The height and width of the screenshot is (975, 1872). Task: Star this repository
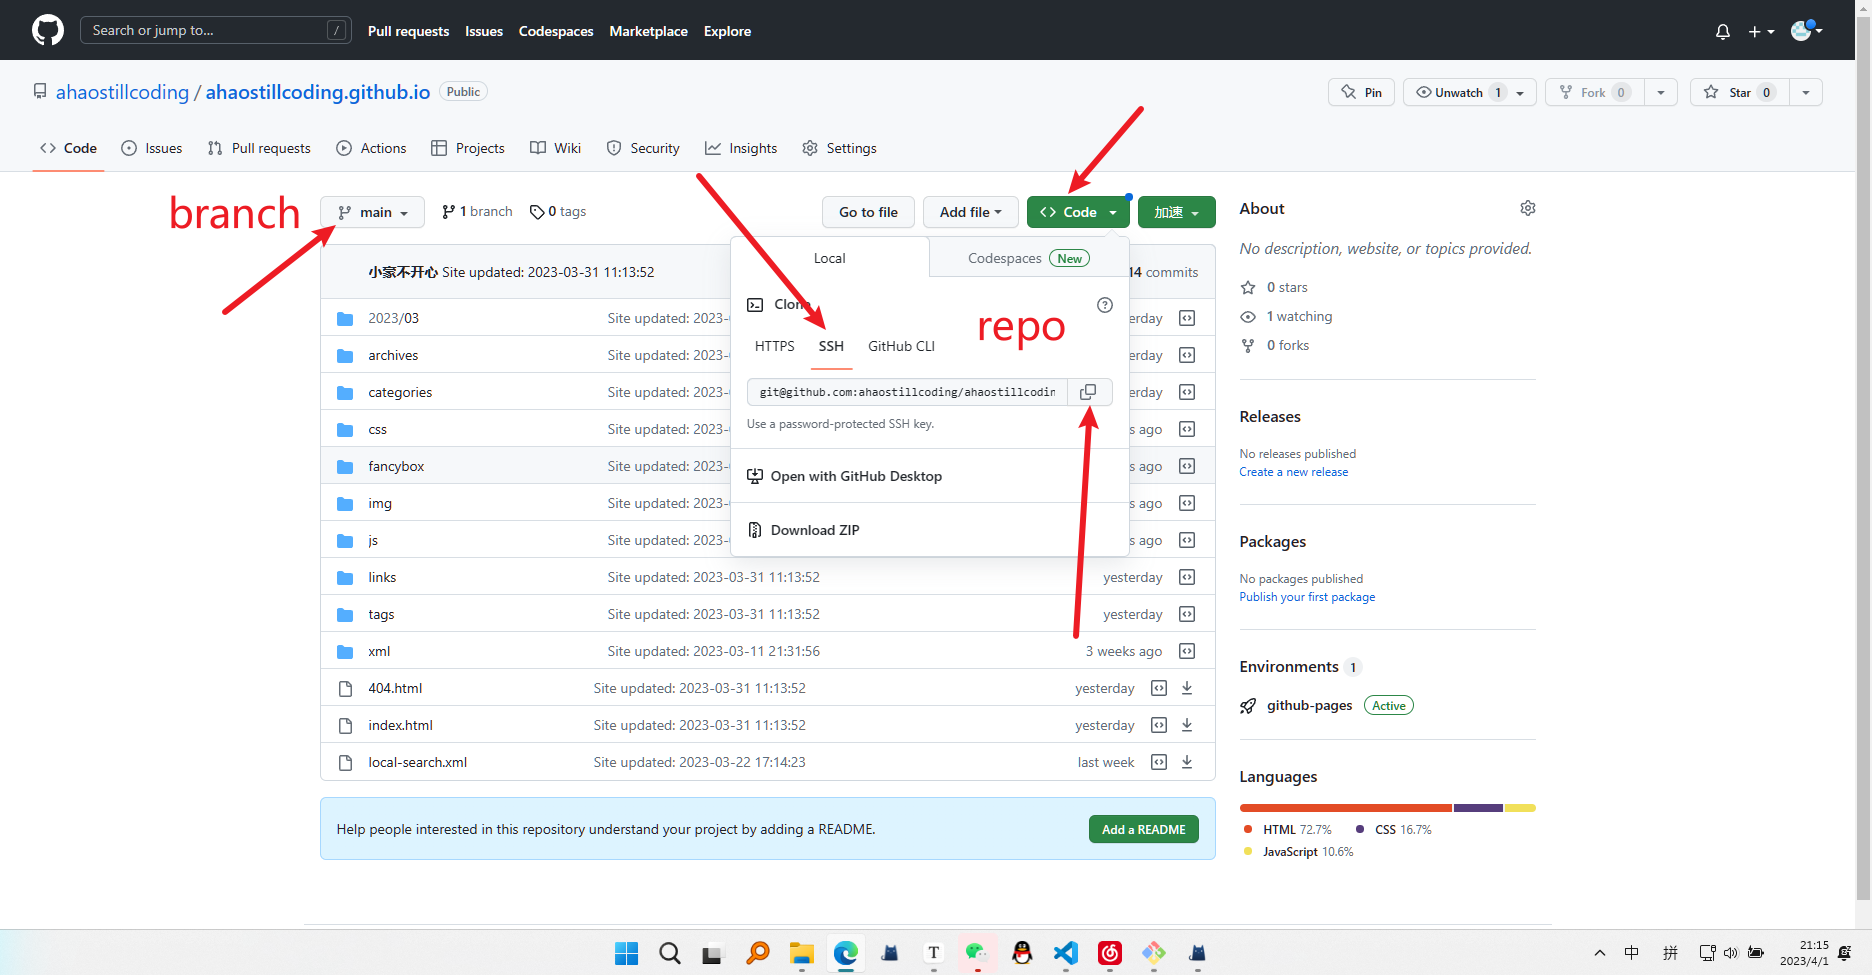coord(1740,92)
